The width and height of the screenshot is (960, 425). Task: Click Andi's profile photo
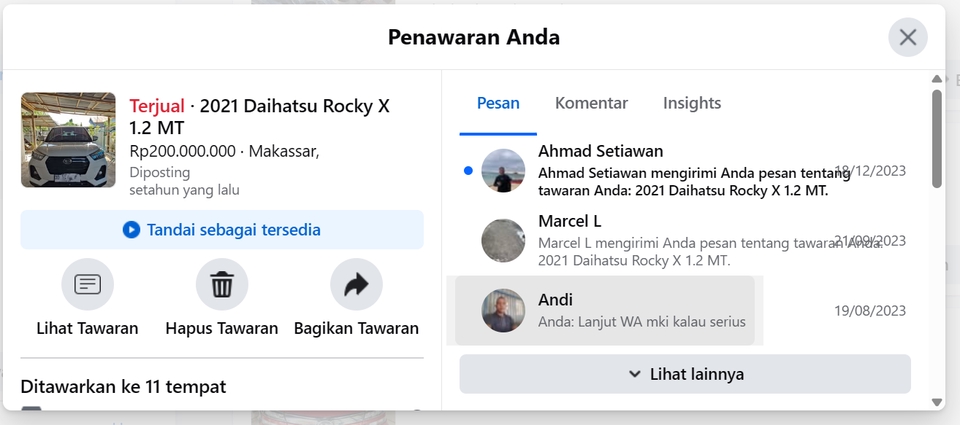pos(503,311)
